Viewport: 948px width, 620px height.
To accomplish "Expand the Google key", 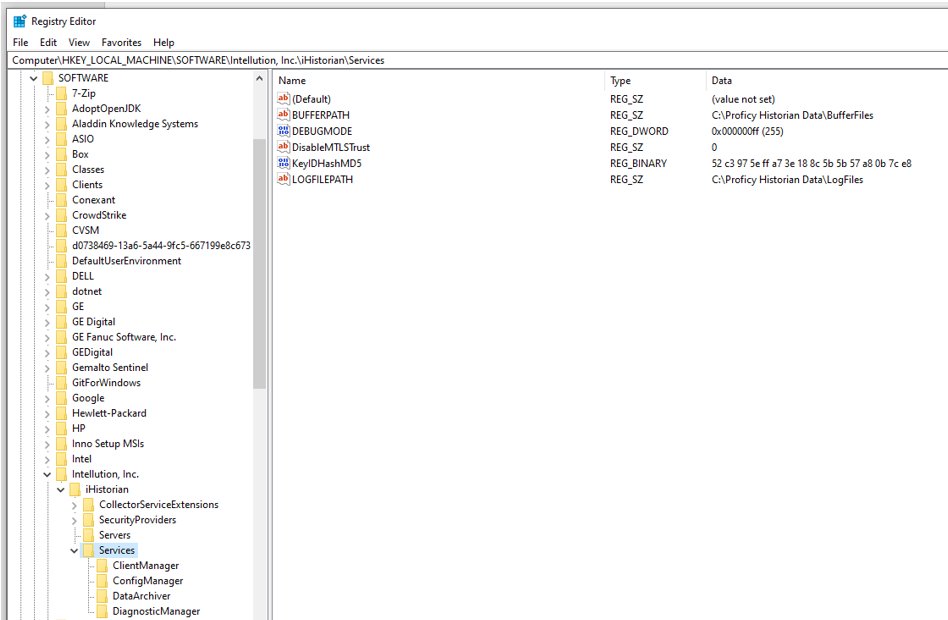I will click(47, 399).
